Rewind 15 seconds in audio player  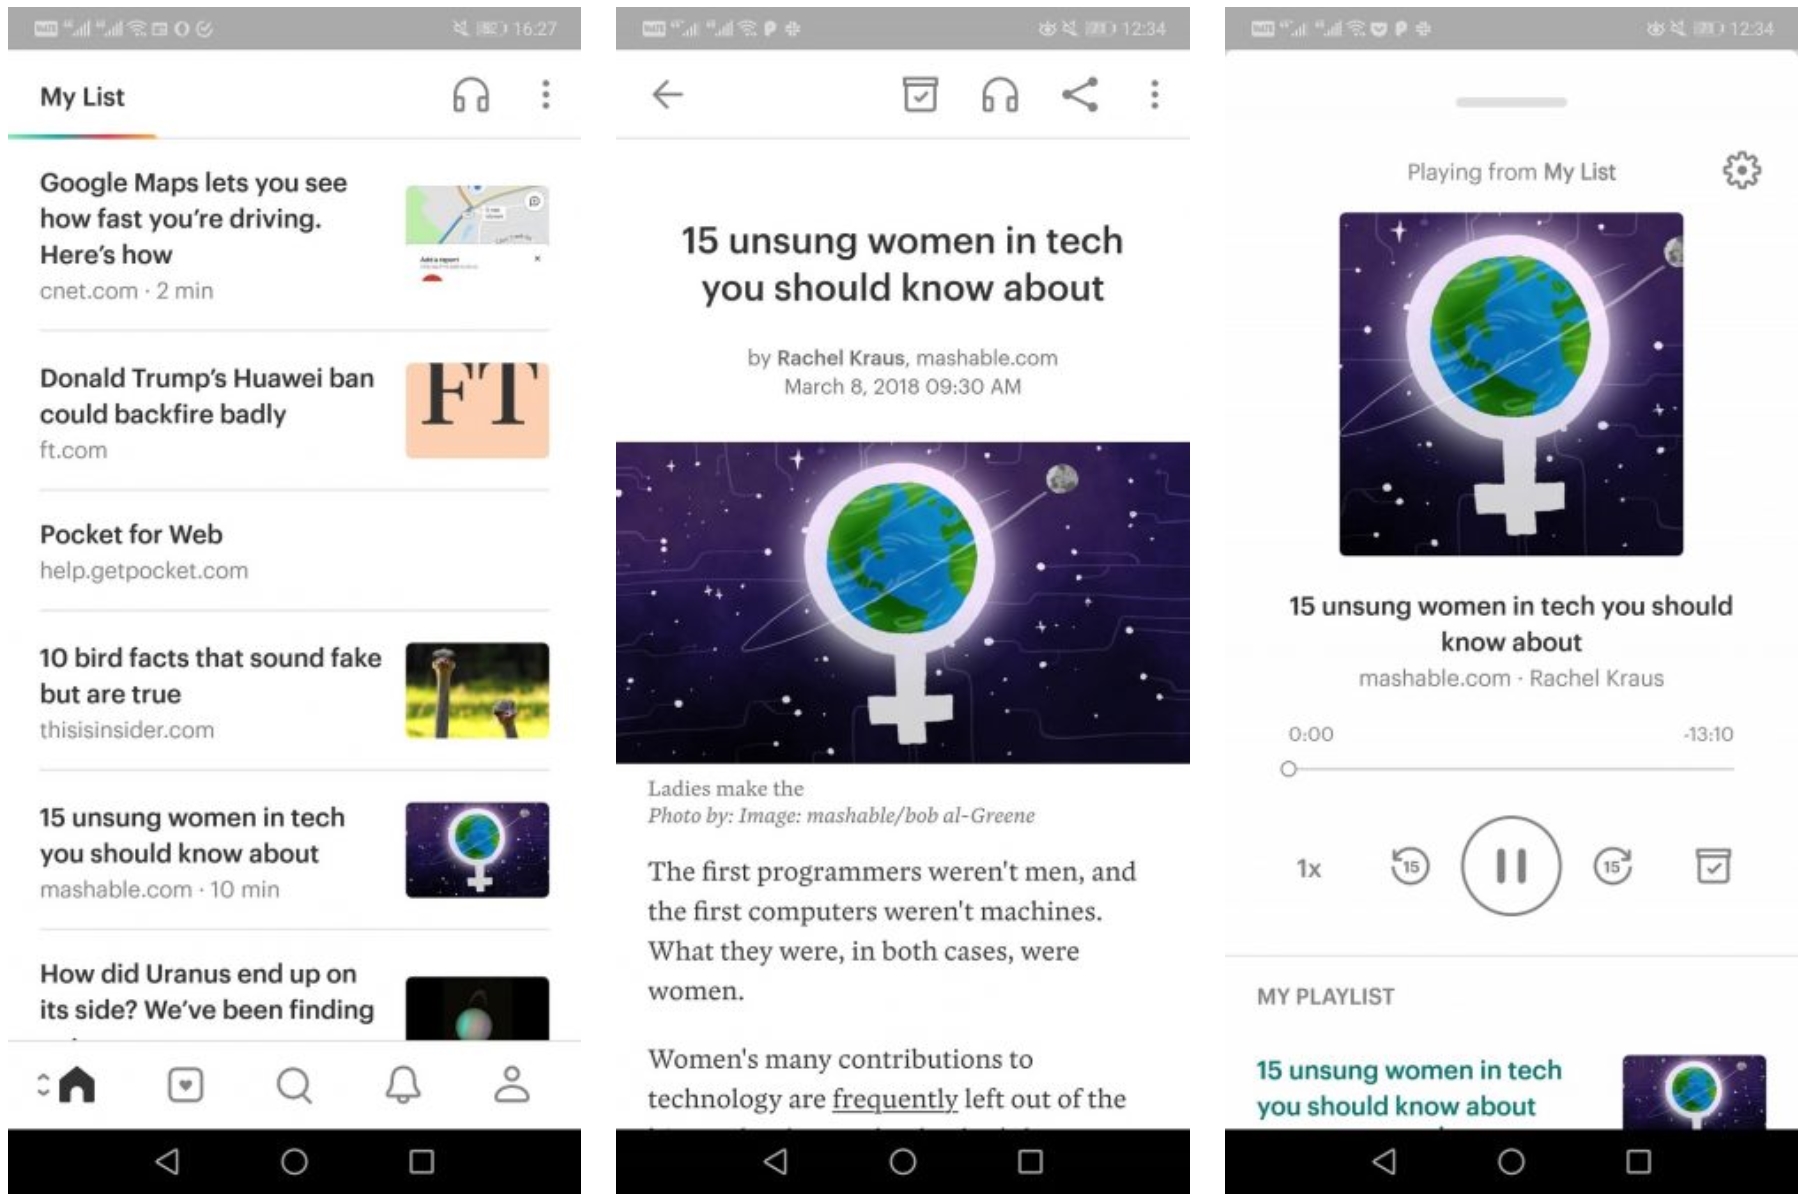1410,866
